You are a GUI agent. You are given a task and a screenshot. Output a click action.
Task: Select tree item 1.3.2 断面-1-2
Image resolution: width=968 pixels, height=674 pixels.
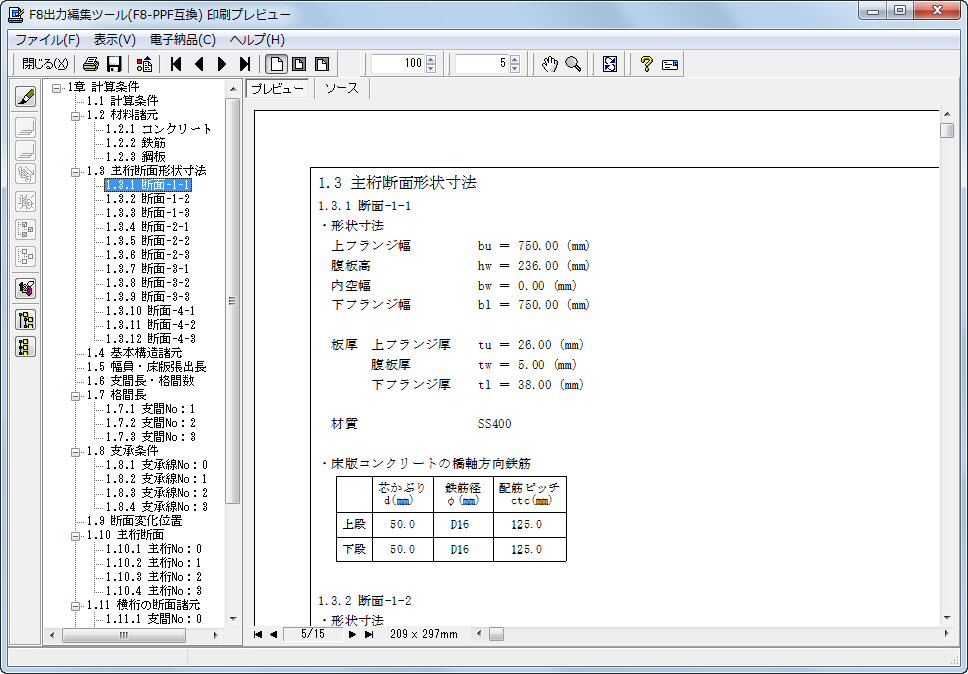click(x=148, y=199)
